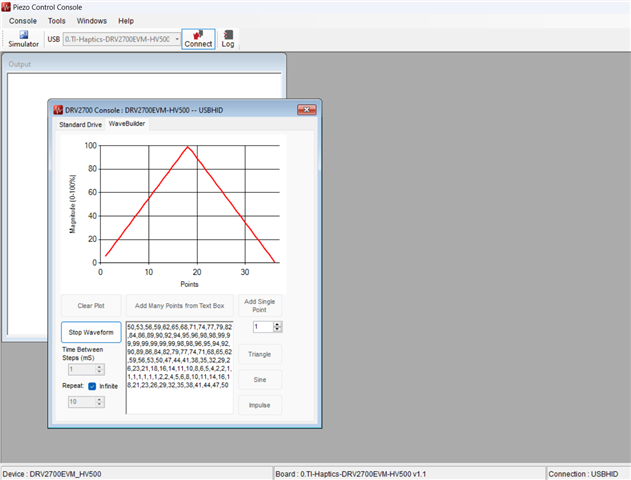Click the Clear Plot button

point(91,306)
